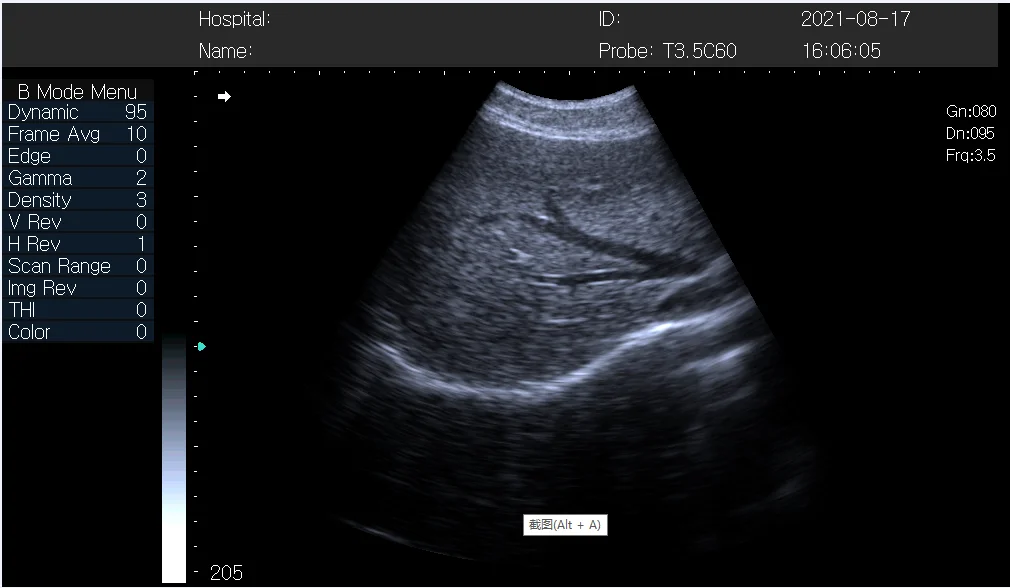
Task: Select the Img Rev menu item
Action: click(x=78, y=288)
